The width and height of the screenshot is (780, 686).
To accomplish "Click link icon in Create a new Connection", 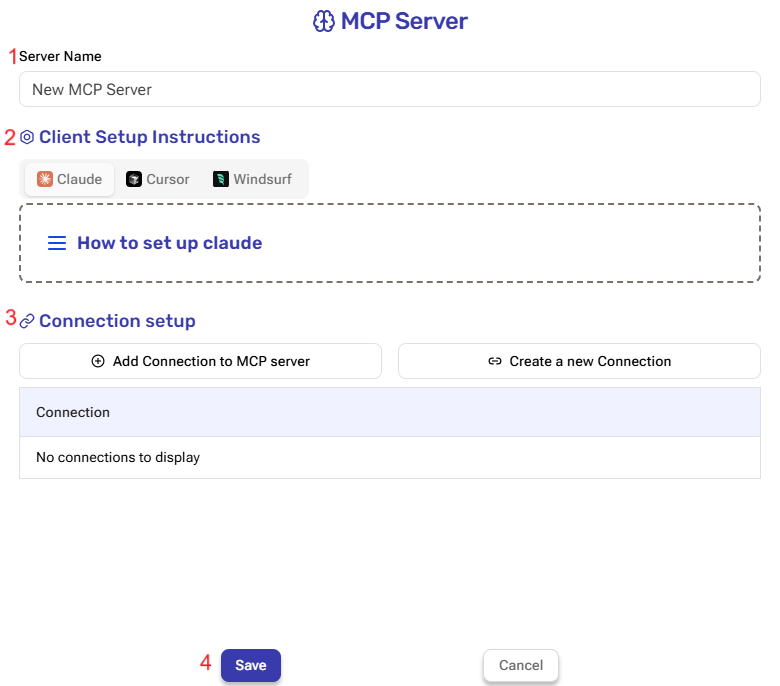I will [495, 361].
